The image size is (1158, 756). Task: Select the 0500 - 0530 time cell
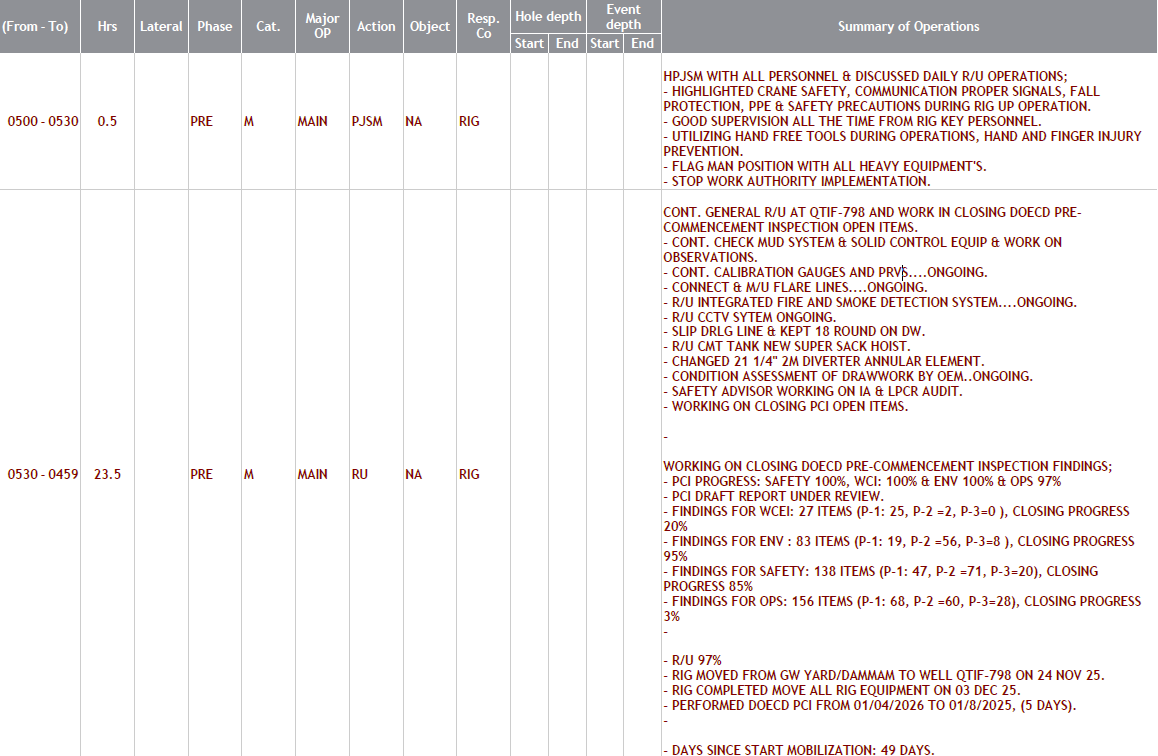click(43, 122)
